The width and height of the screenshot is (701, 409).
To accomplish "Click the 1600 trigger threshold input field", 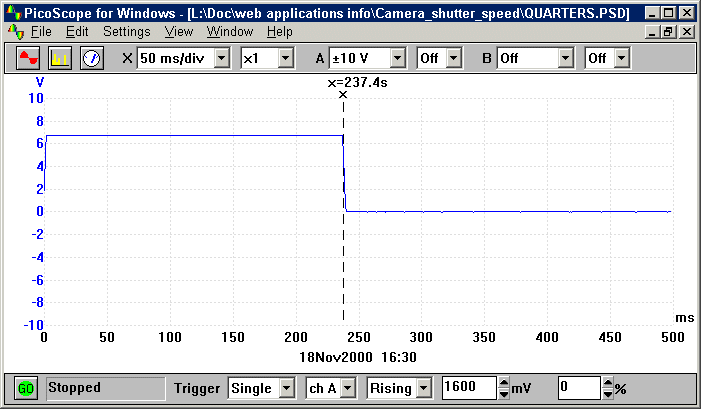I will (468, 388).
